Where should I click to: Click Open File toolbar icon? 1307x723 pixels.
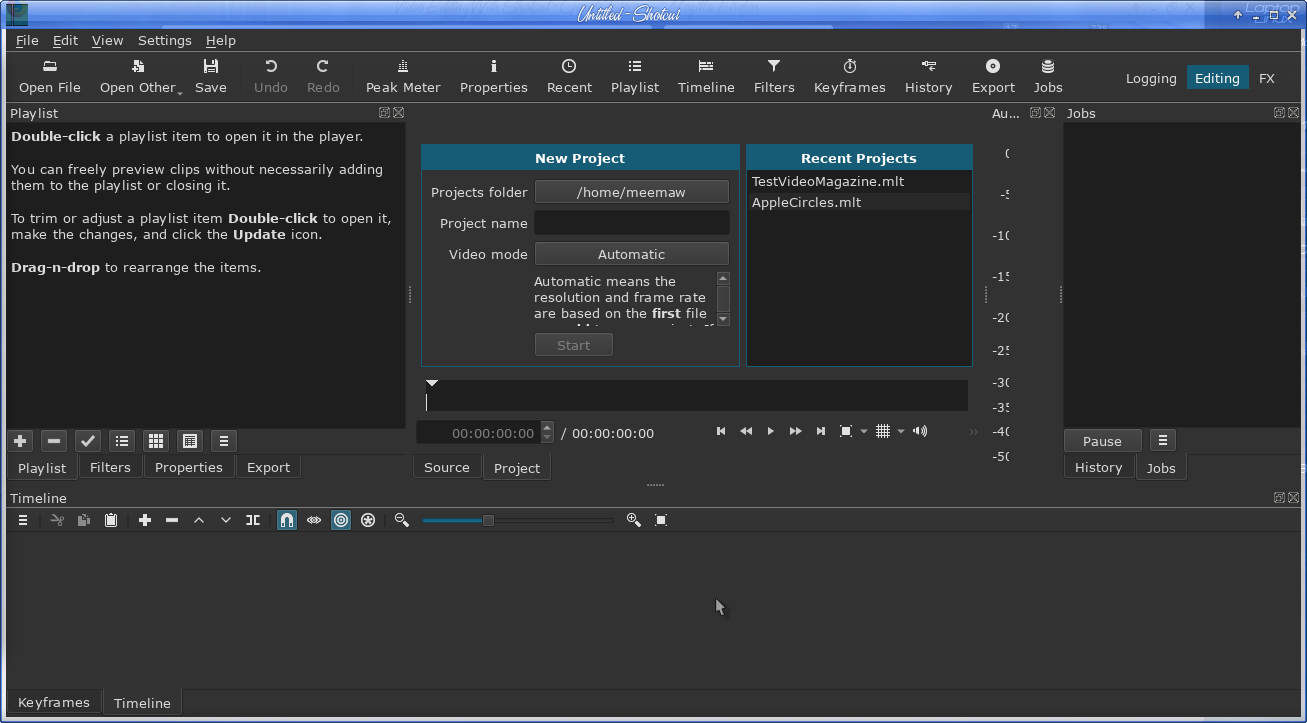(x=50, y=76)
